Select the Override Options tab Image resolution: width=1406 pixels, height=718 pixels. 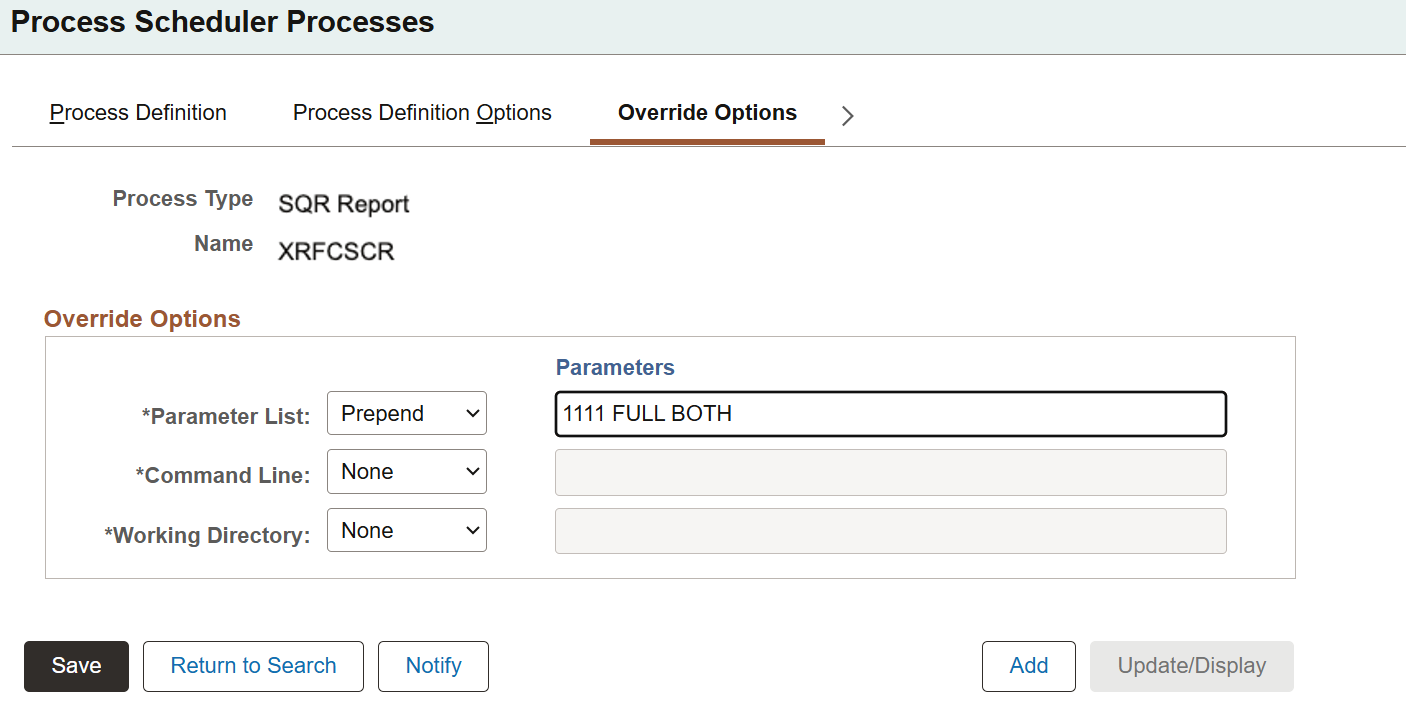point(707,113)
